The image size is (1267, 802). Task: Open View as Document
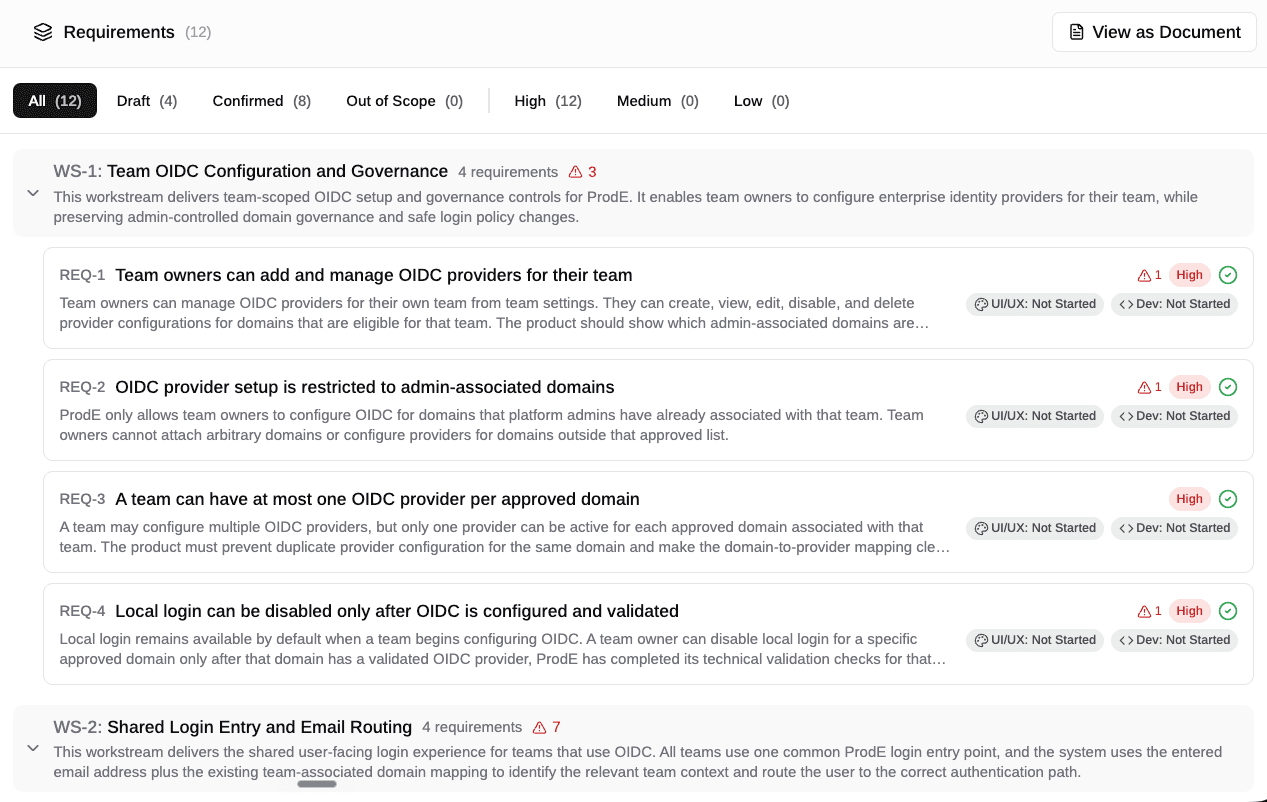tap(1154, 32)
